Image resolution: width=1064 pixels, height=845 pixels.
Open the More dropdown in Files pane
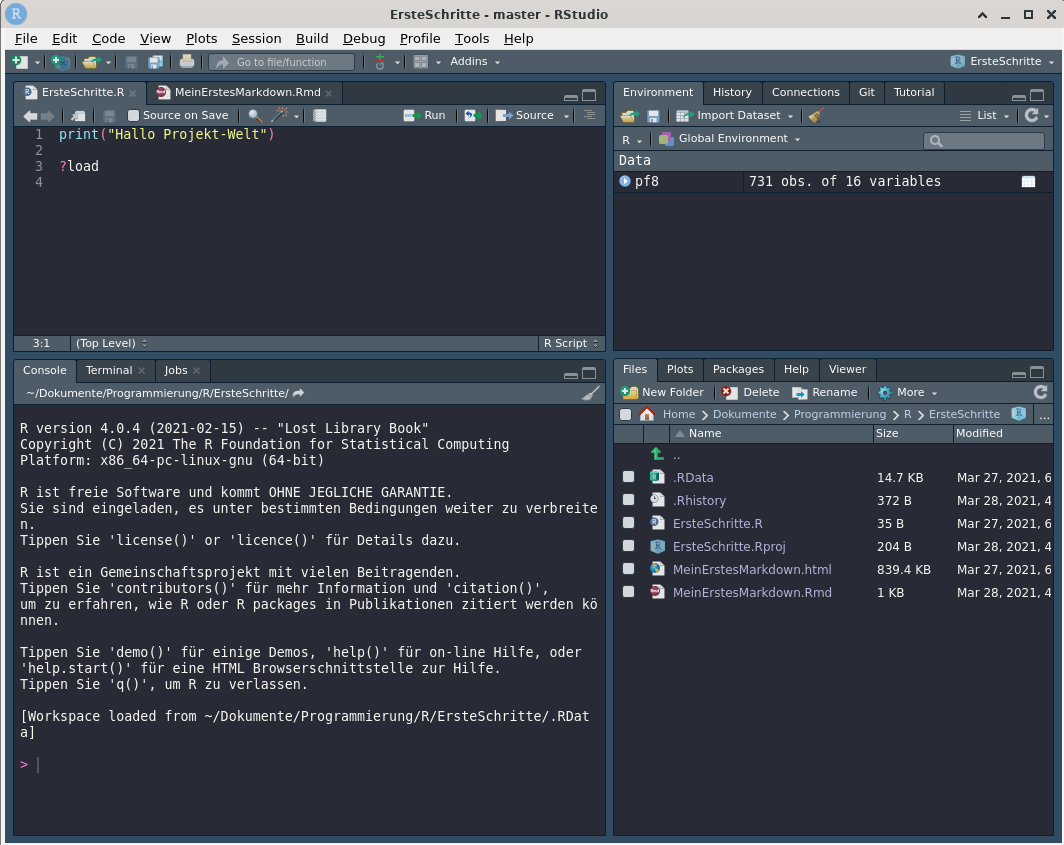(x=907, y=392)
